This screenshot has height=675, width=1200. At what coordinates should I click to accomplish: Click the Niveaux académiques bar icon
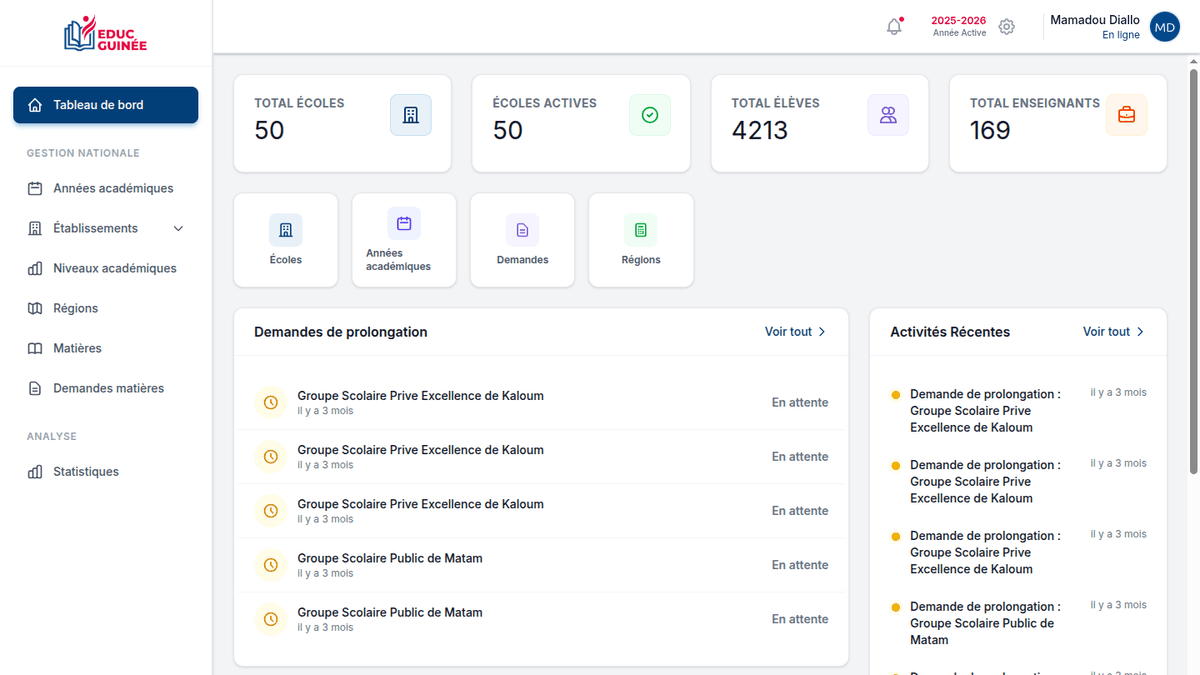pyautogui.click(x=35, y=268)
